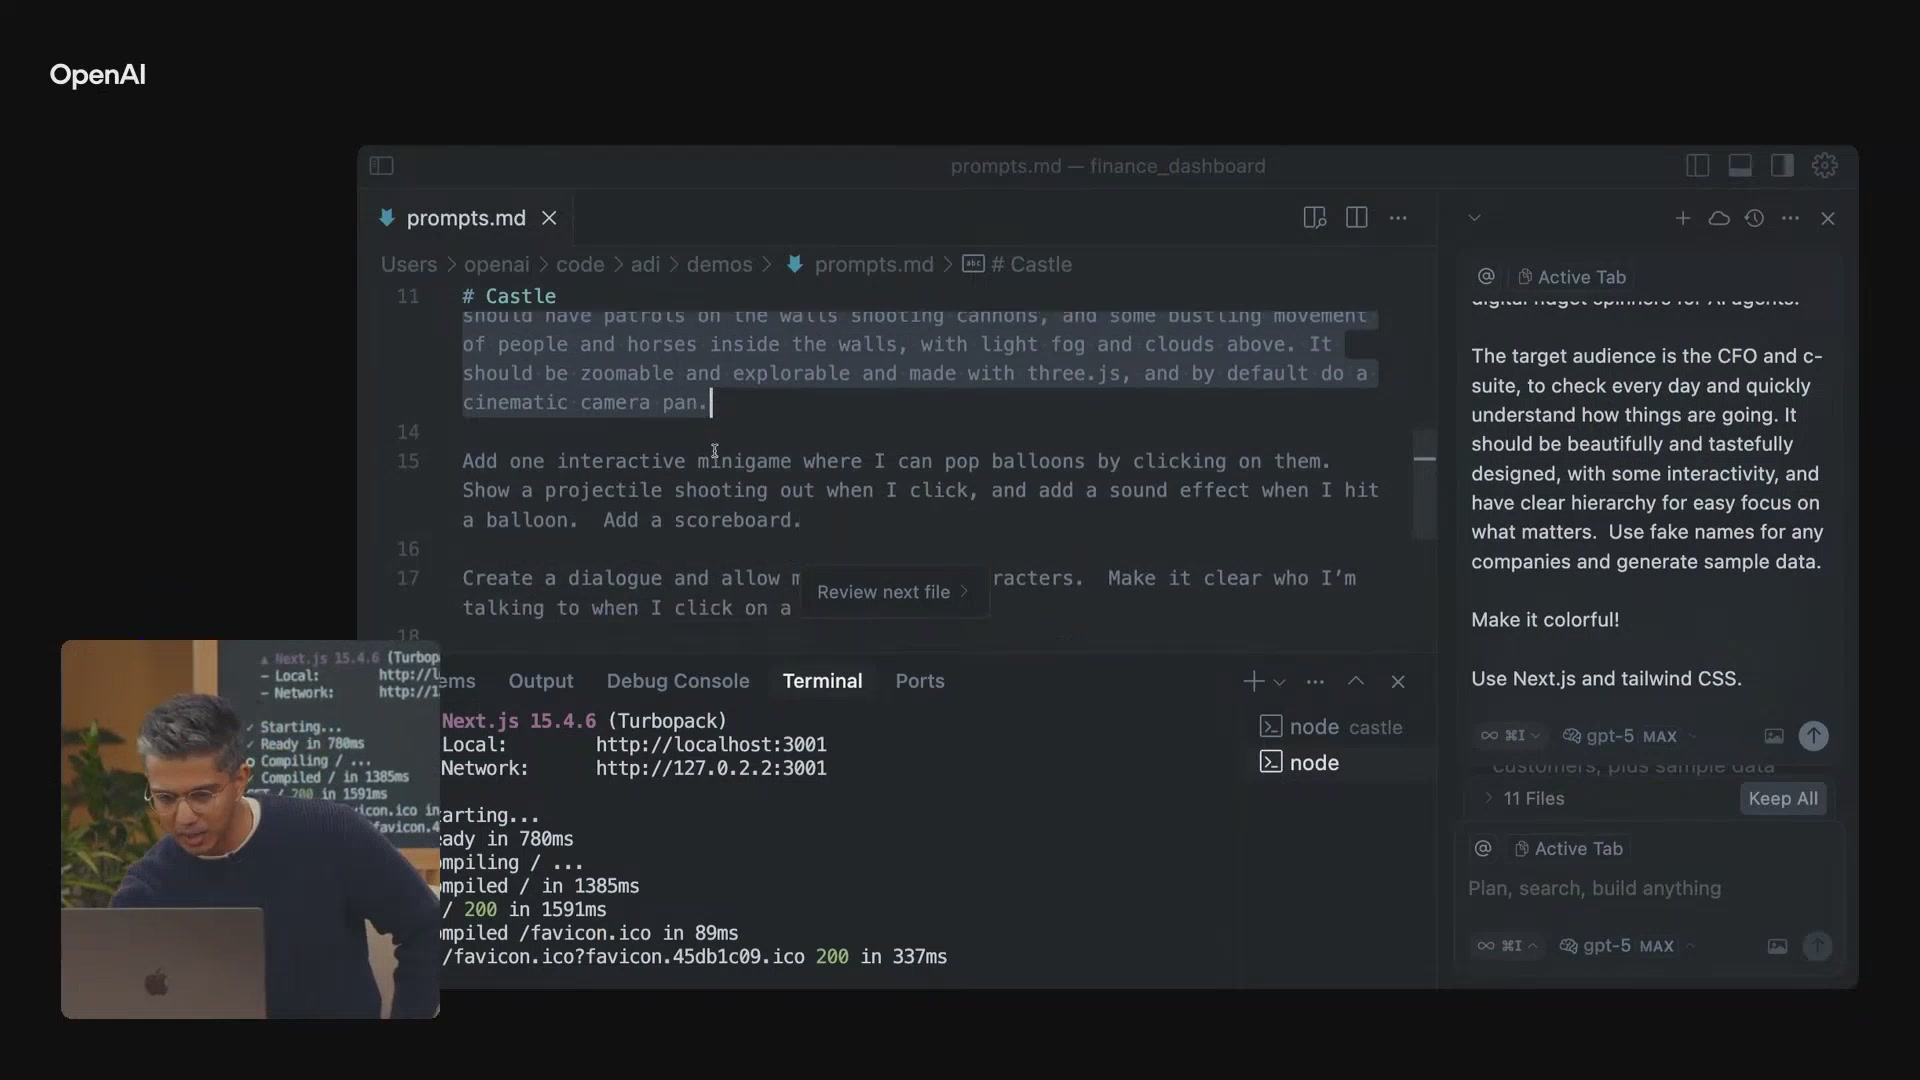Screen dimensions: 1920x1080
Task: Open settings gear in title bar
Action: [1825, 166]
